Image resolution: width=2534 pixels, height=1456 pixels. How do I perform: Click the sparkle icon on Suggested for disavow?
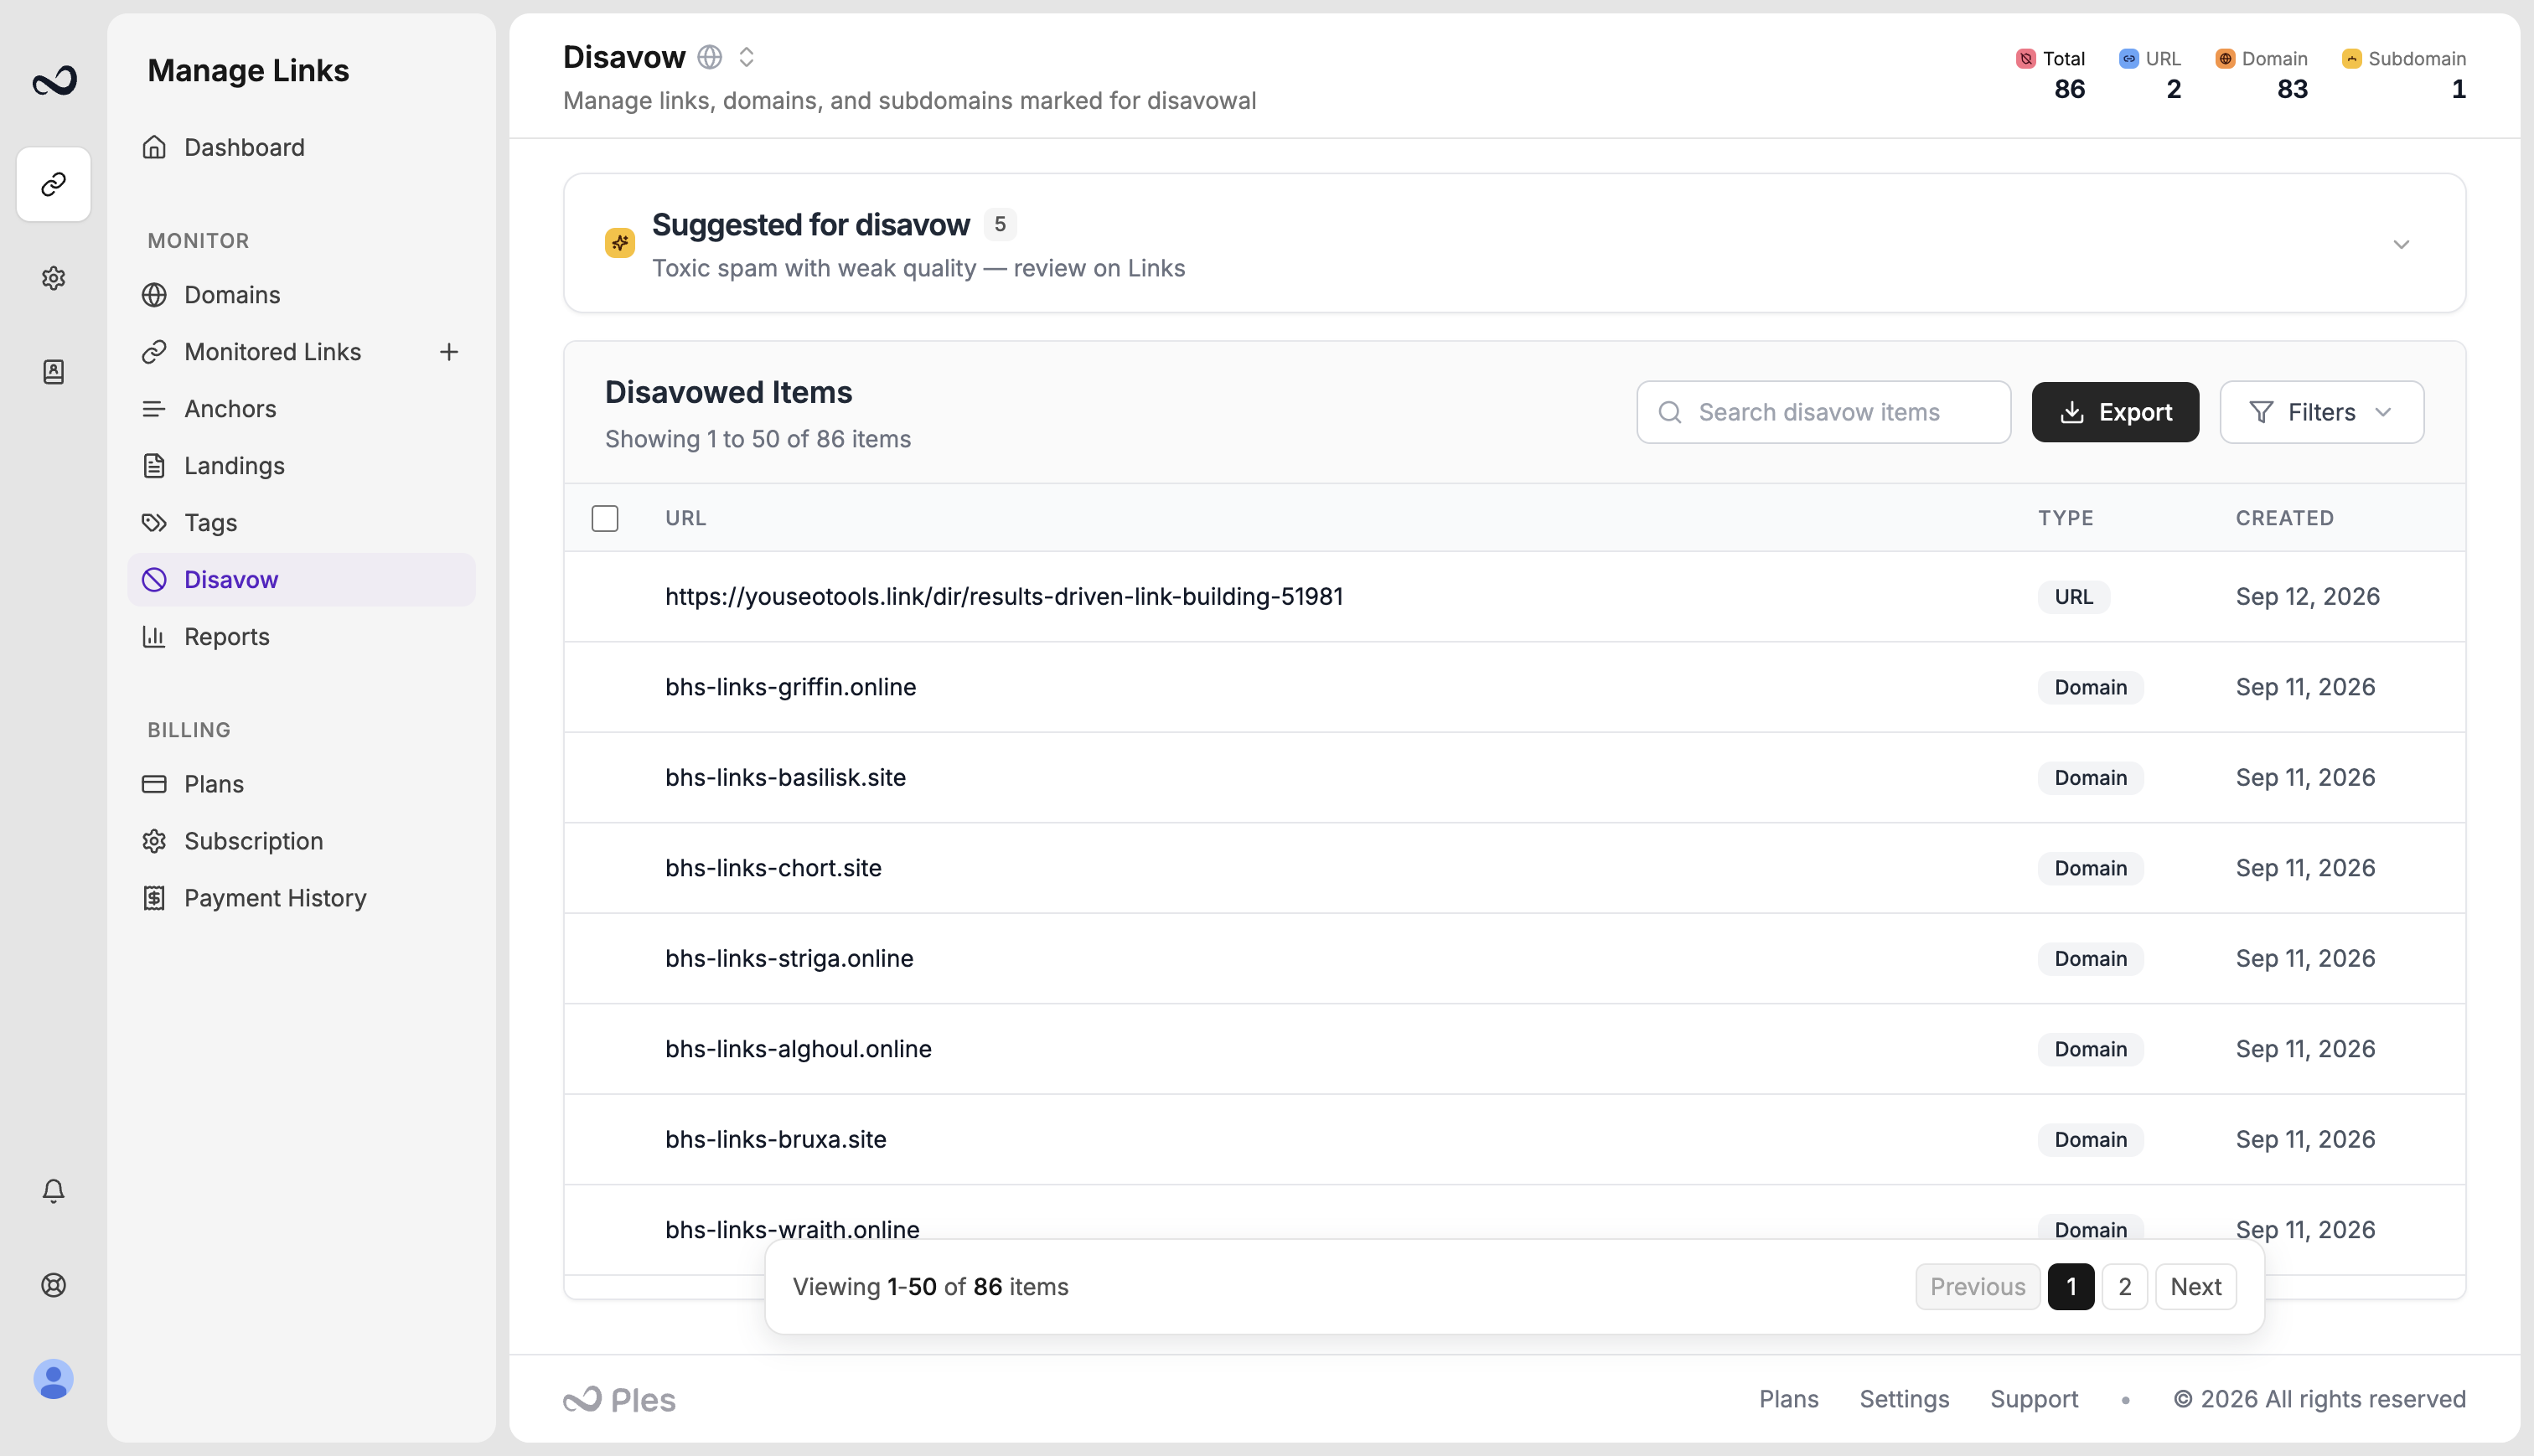(x=620, y=243)
